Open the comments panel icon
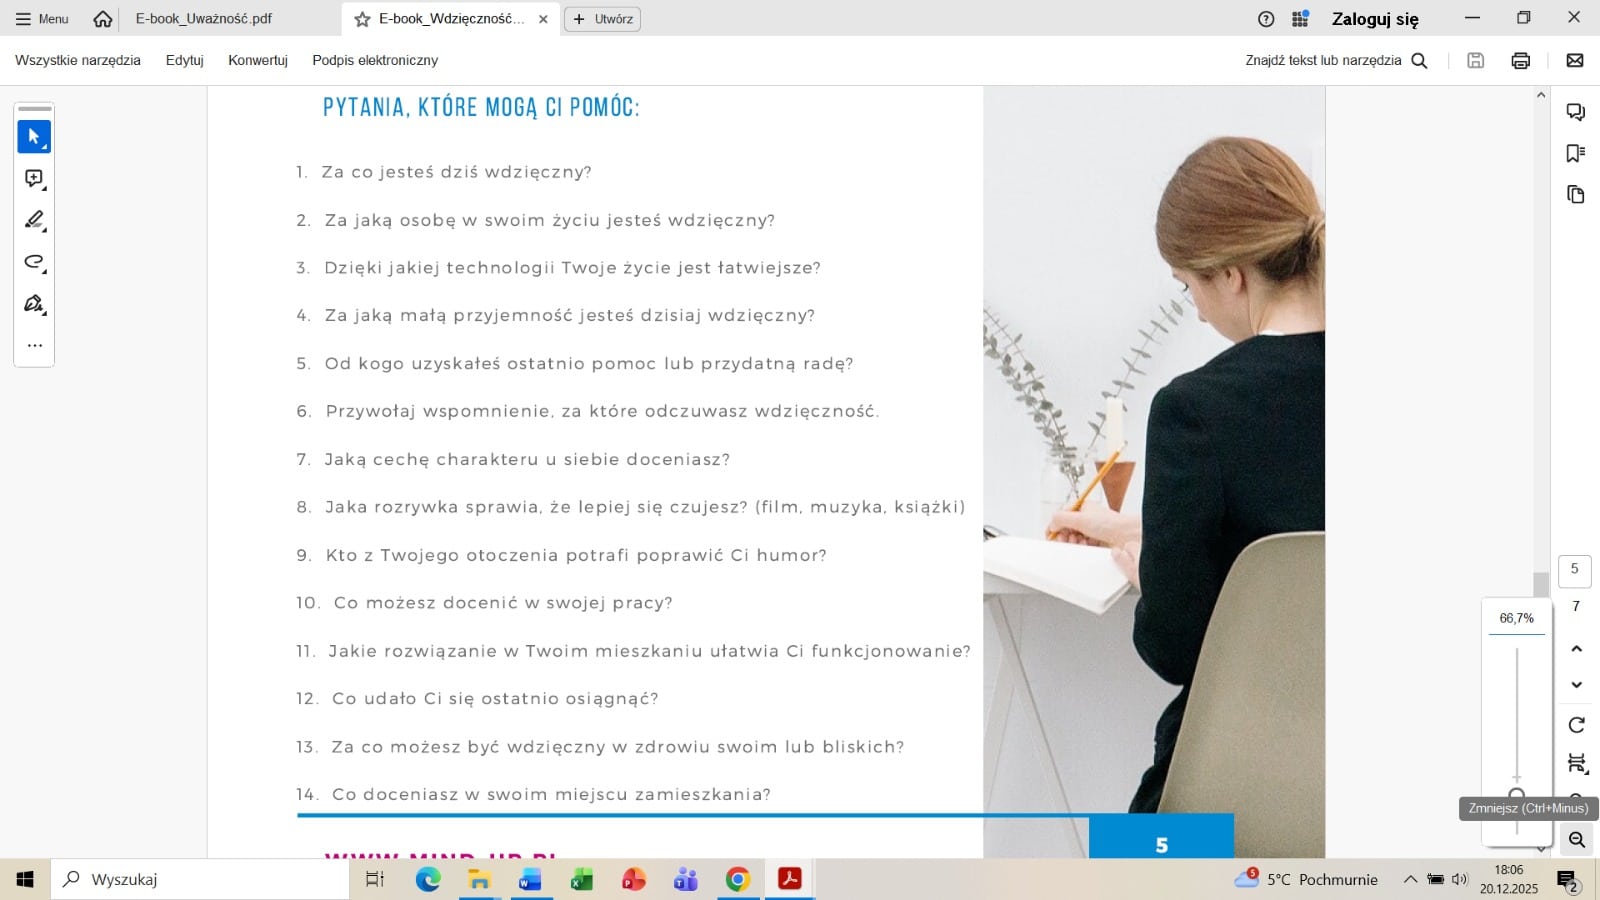The width and height of the screenshot is (1600, 900). [x=1576, y=112]
